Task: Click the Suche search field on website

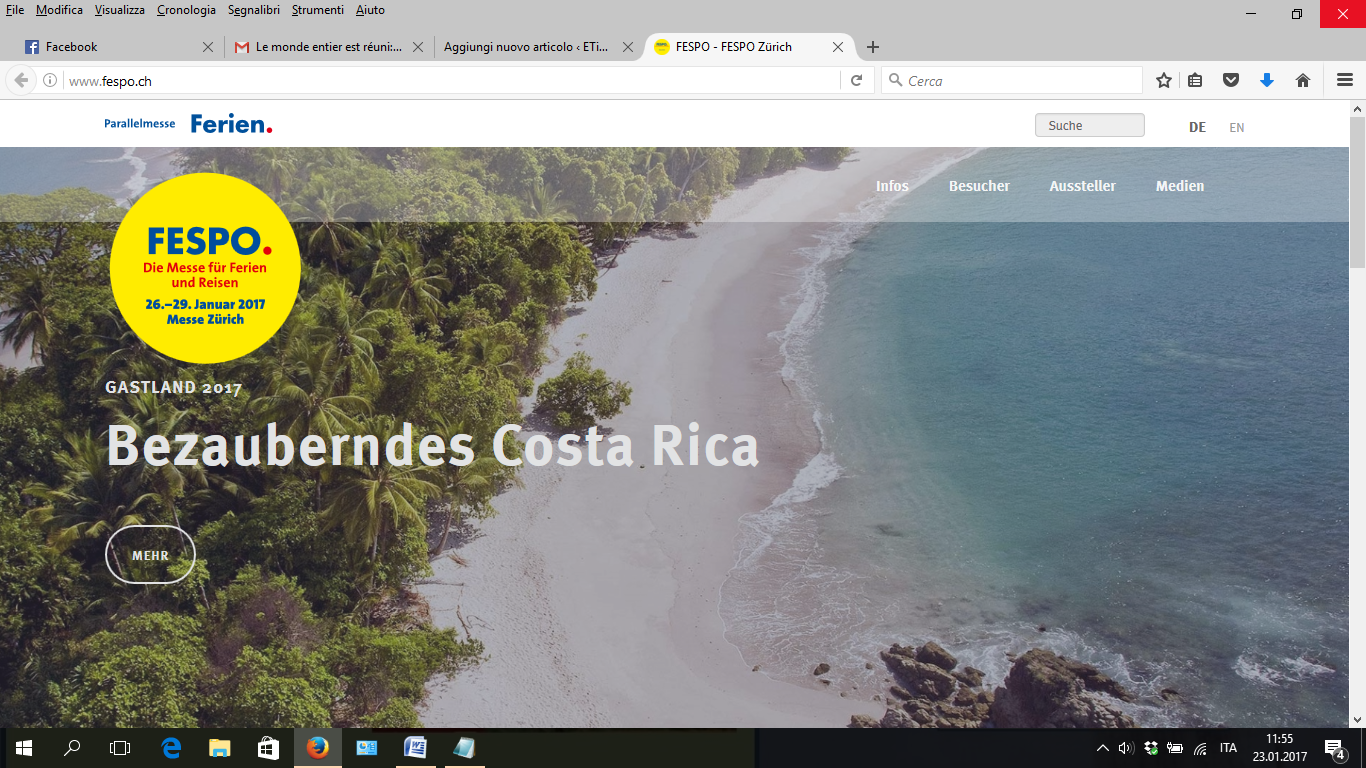Action: pos(1090,126)
